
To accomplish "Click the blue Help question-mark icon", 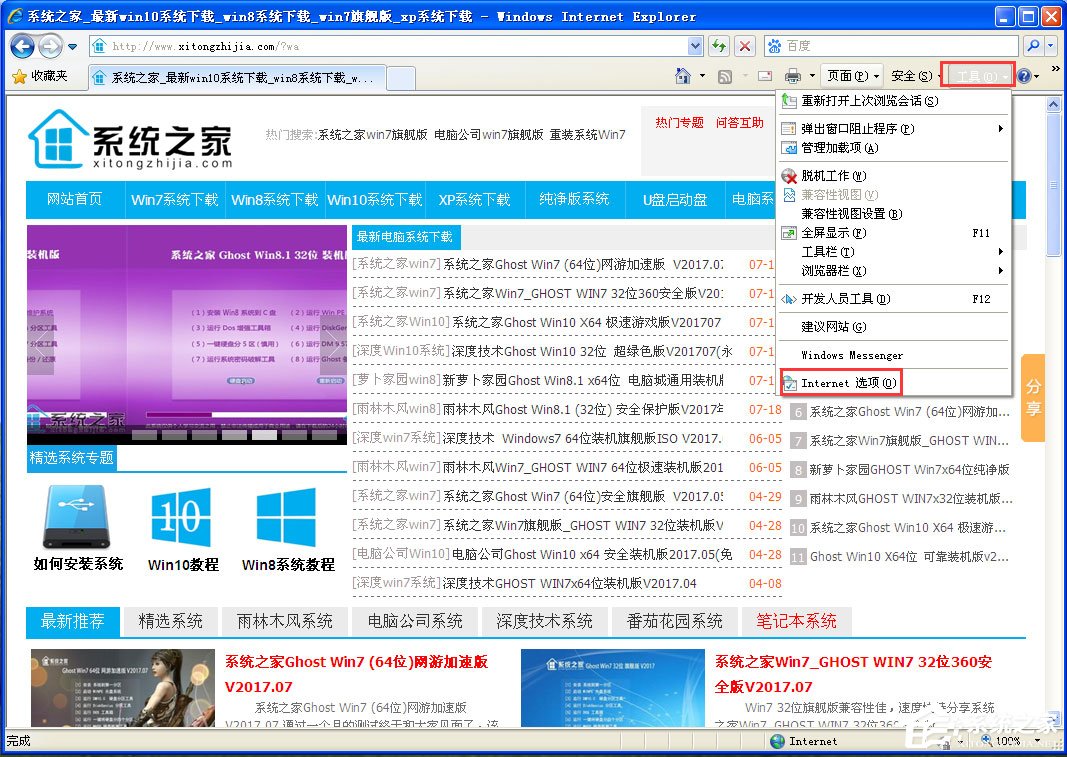I will 1025,75.
